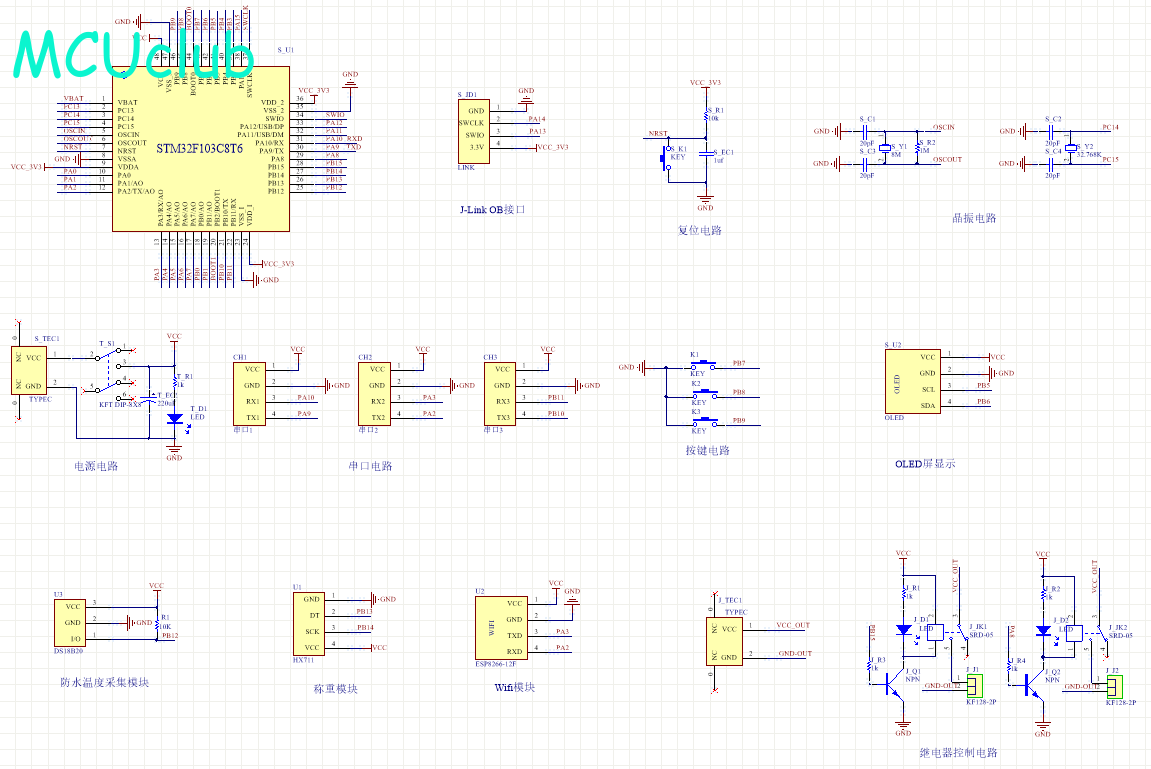Click the K1 KEY push button
1151x769 pixels.
[705, 364]
